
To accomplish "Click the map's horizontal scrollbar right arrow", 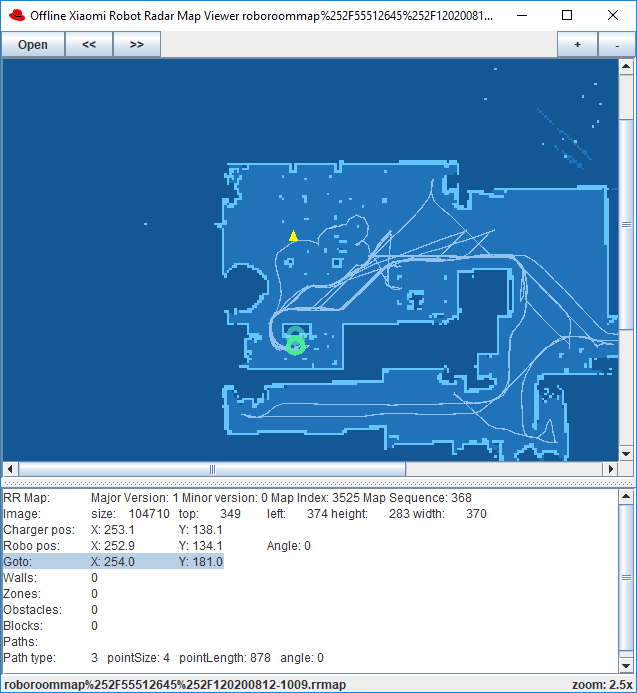I will click(x=610, y=469).
